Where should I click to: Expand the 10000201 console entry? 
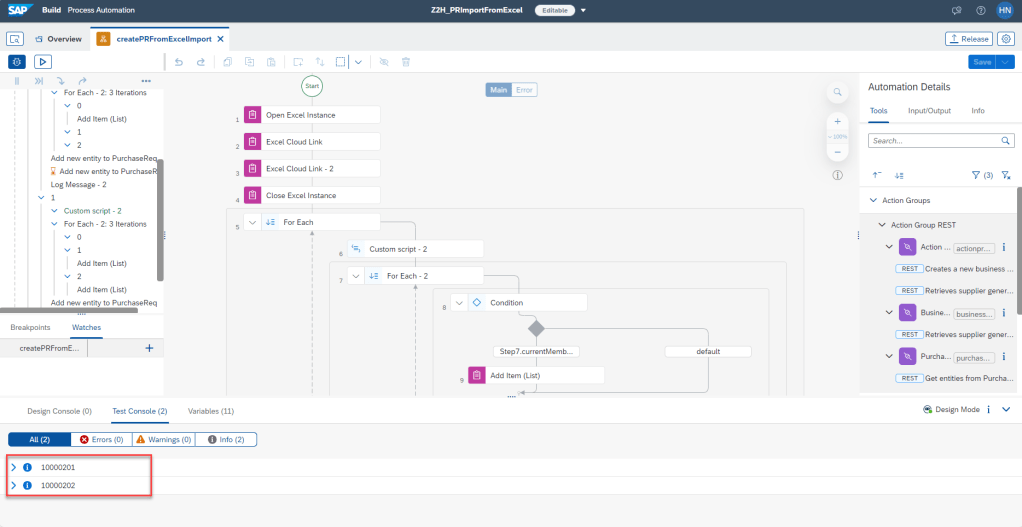pos(13,467)
